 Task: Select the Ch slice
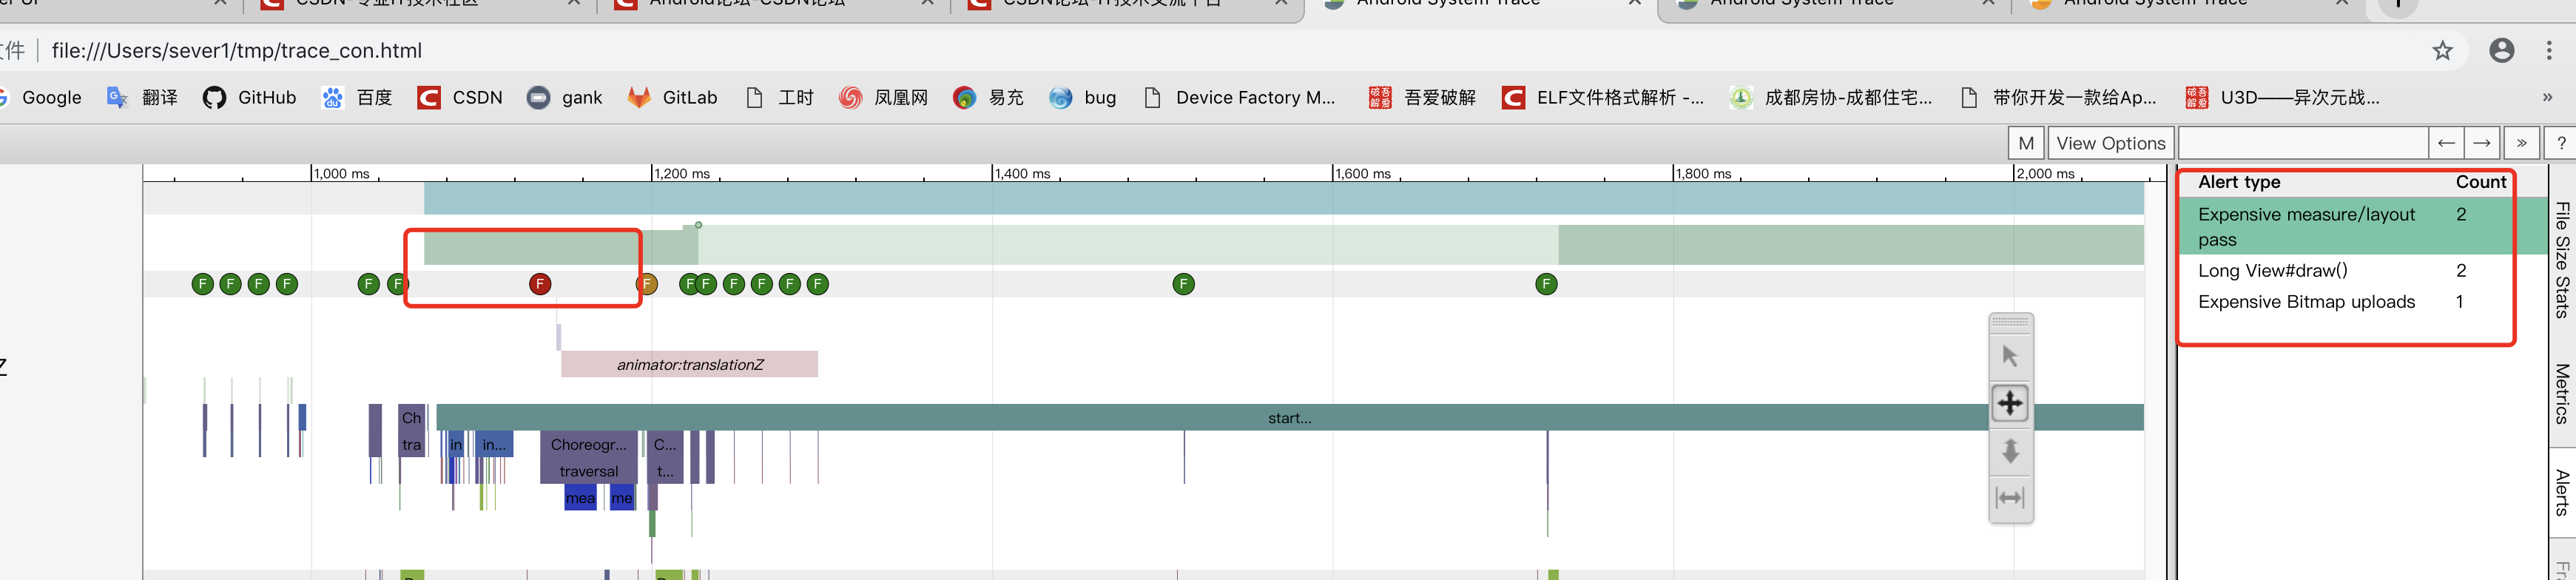pyautogui.click(x=412, y=418)
